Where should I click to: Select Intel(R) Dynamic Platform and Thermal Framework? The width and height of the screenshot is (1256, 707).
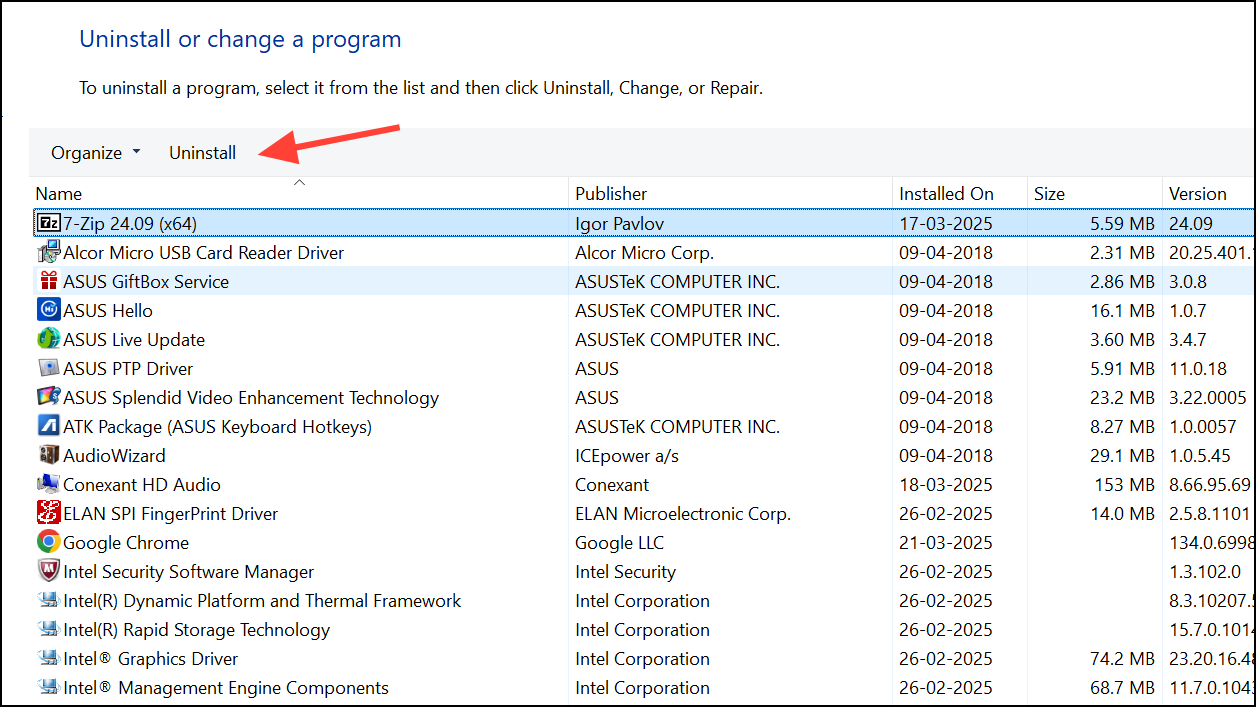pyautogui.click(x=643, y=600)
